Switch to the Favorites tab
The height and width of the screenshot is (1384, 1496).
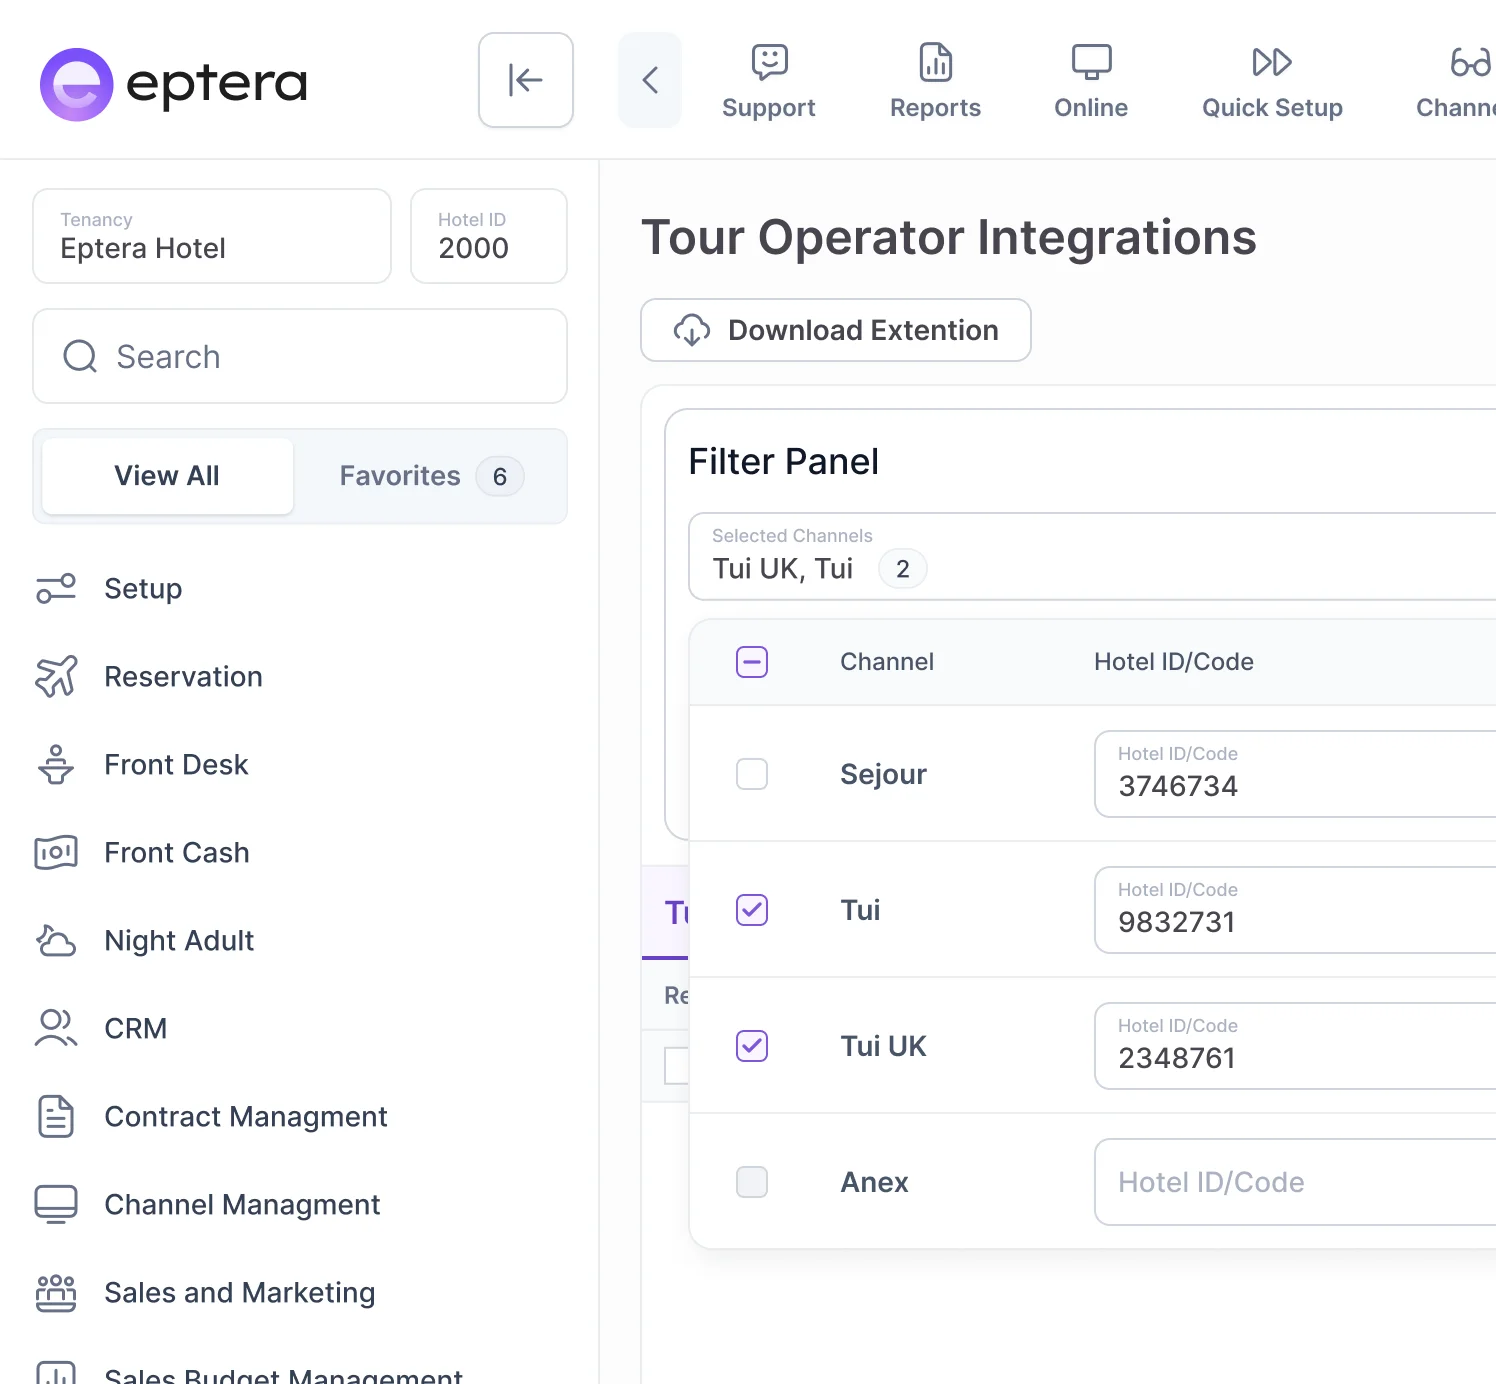(430, 476)
